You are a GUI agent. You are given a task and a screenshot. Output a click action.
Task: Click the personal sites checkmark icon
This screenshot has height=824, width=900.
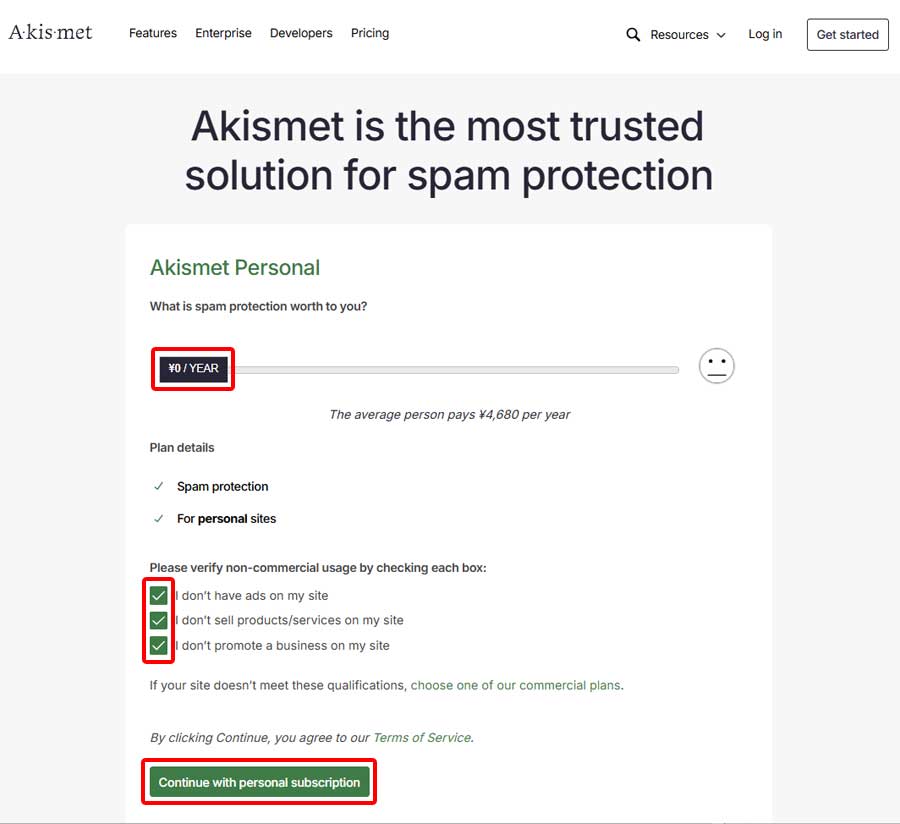click(158, 519)
